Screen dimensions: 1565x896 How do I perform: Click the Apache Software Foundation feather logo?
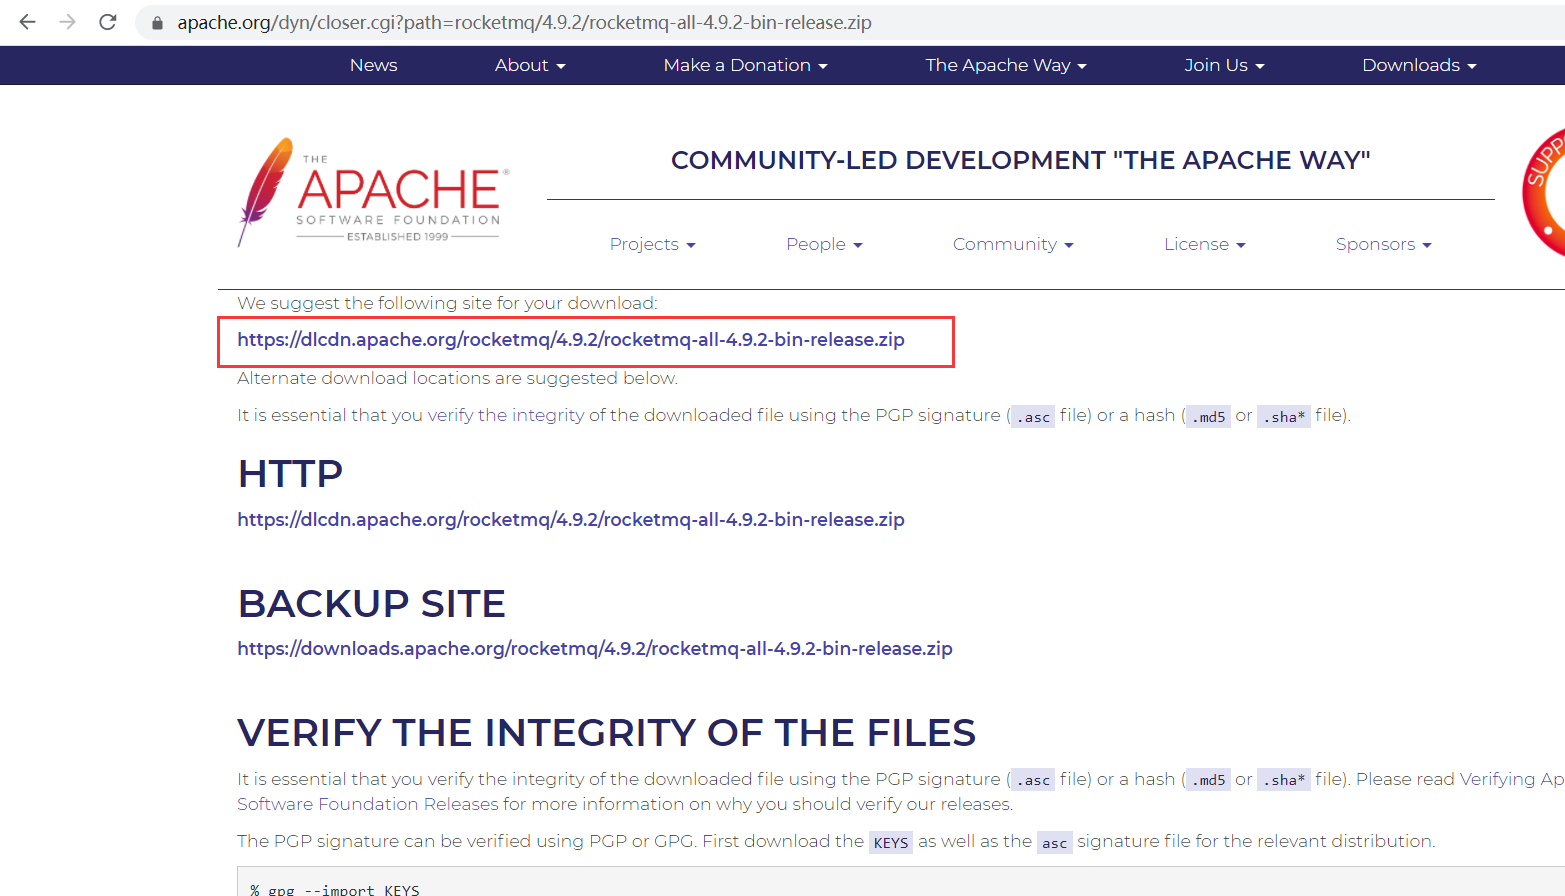pos(373,192)
